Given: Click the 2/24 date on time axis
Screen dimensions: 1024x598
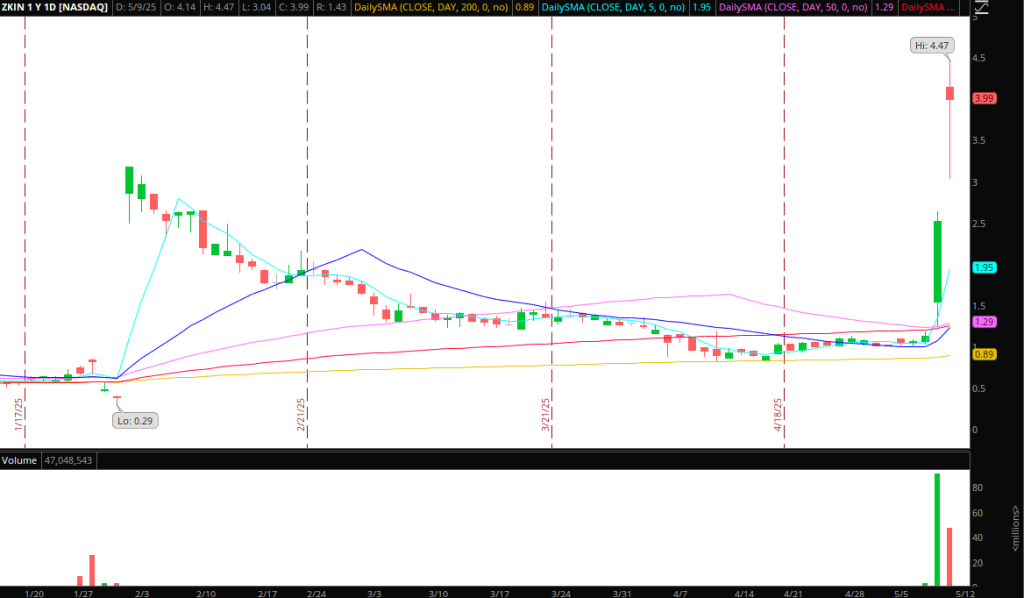Looking at the screenshot, I should (317, 593).
